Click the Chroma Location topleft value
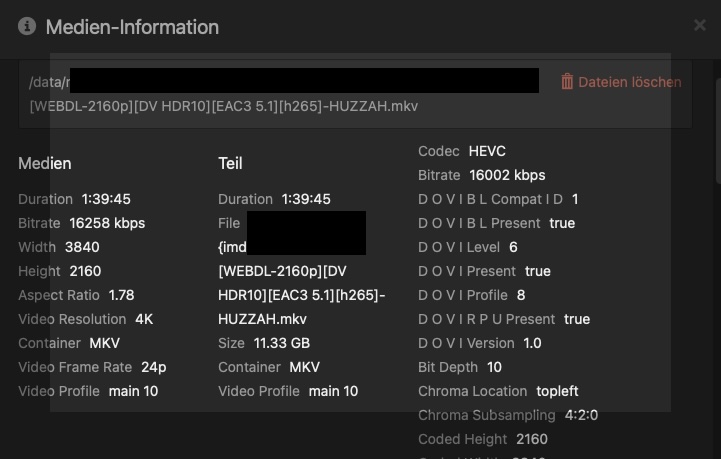 pos(556,391)
